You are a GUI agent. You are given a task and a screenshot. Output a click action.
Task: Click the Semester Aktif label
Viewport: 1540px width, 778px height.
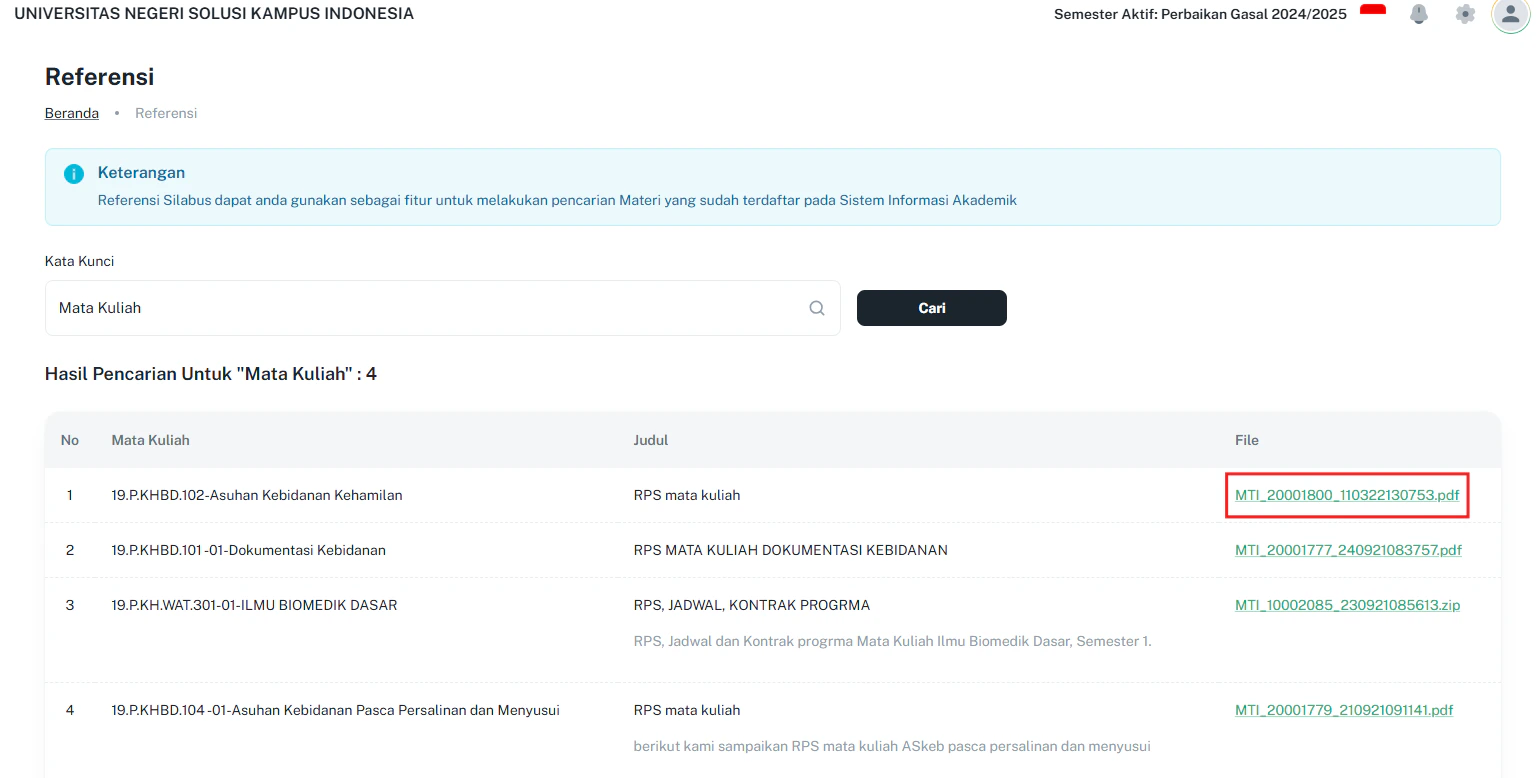[x=1200, y=14]
